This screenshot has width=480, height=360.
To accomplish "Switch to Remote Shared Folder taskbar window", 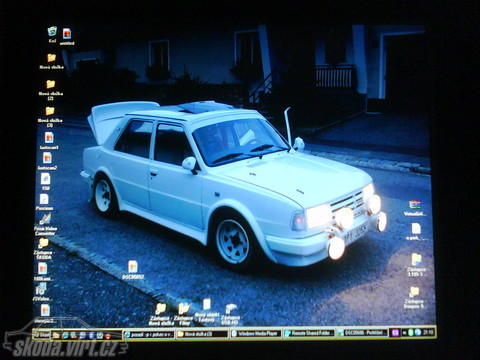I will click(x=309, y=333).
